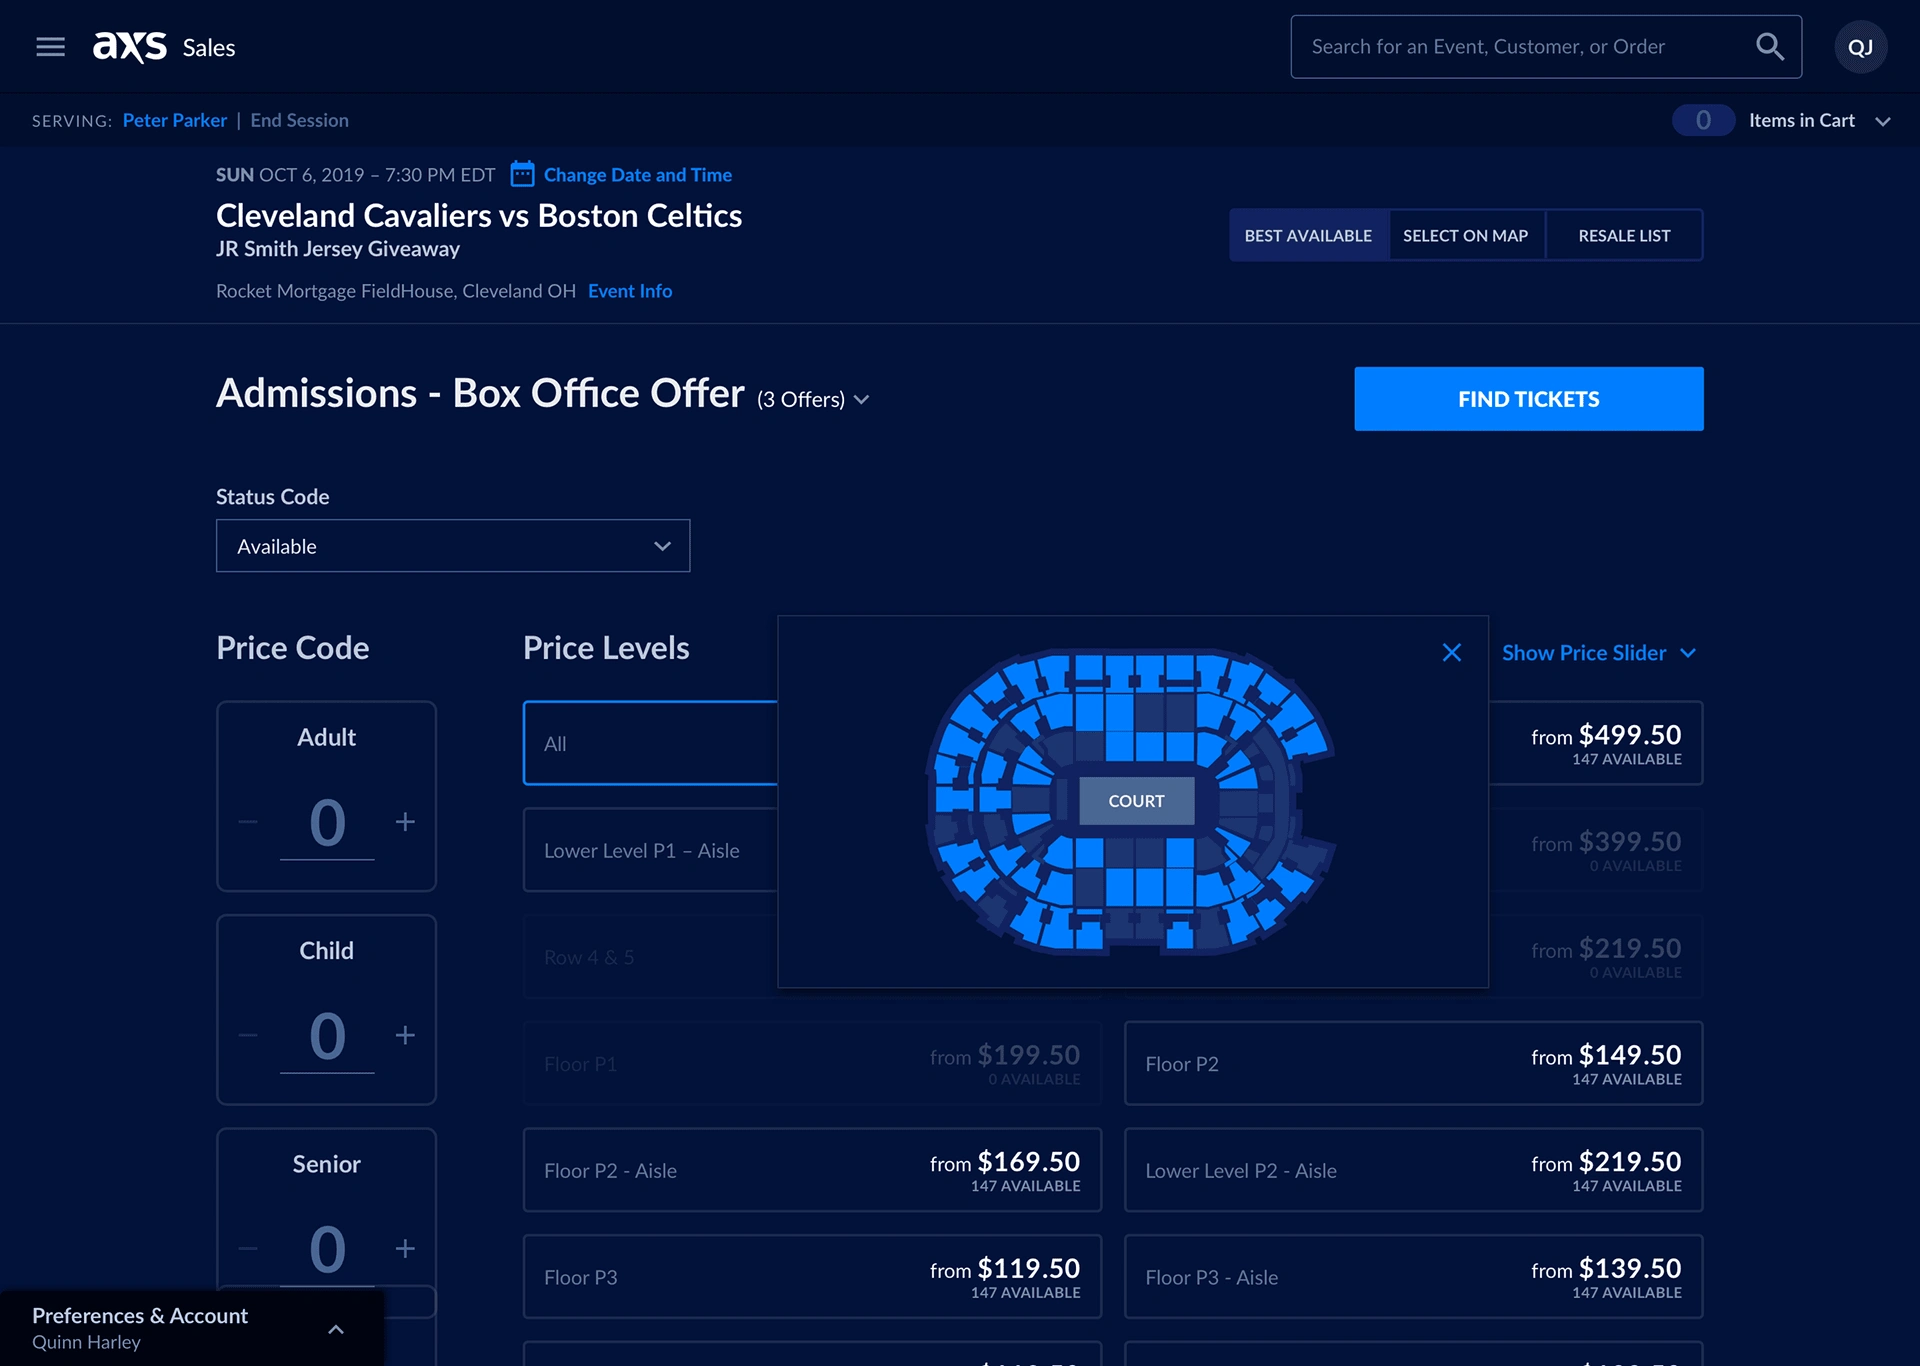Expand the Items in Cart dropdown
Image resolution: width=1920 pixels, height=1366 pixels.
pyautogui.click(x=1882, y=121)
